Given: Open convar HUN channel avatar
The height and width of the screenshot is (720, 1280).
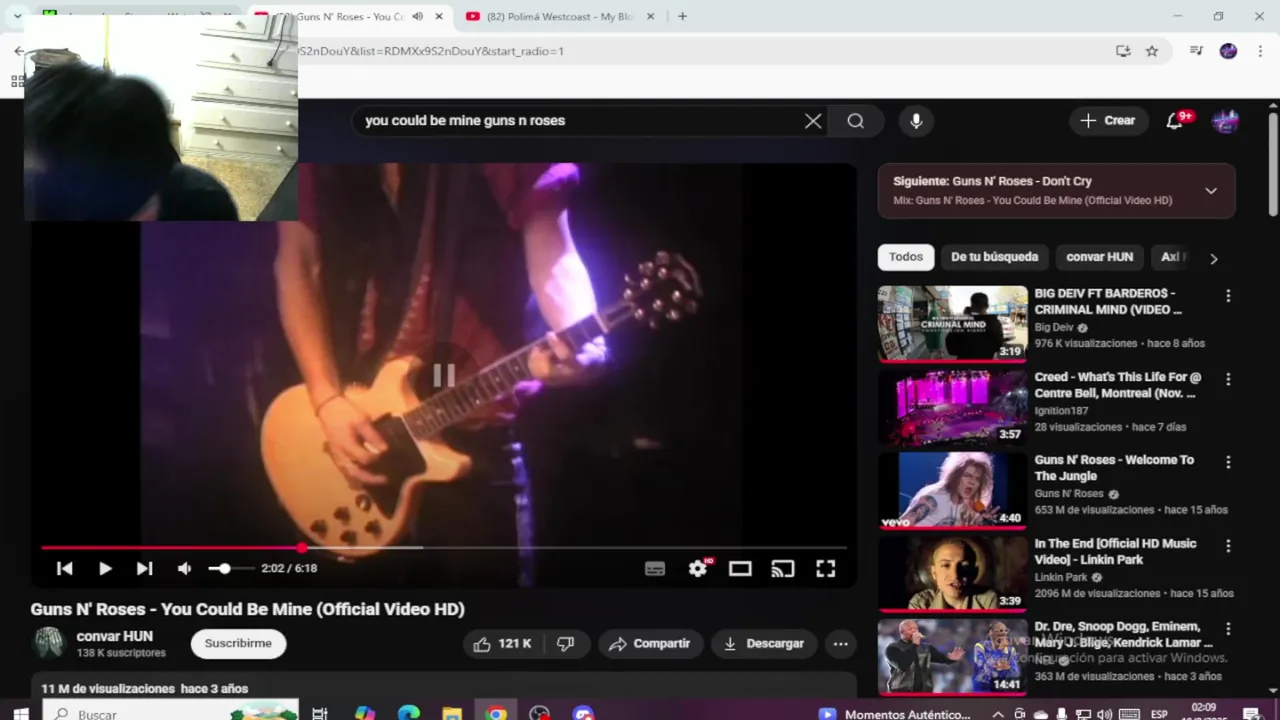Looking at the screenshot, I should click(x=48, y=643).
